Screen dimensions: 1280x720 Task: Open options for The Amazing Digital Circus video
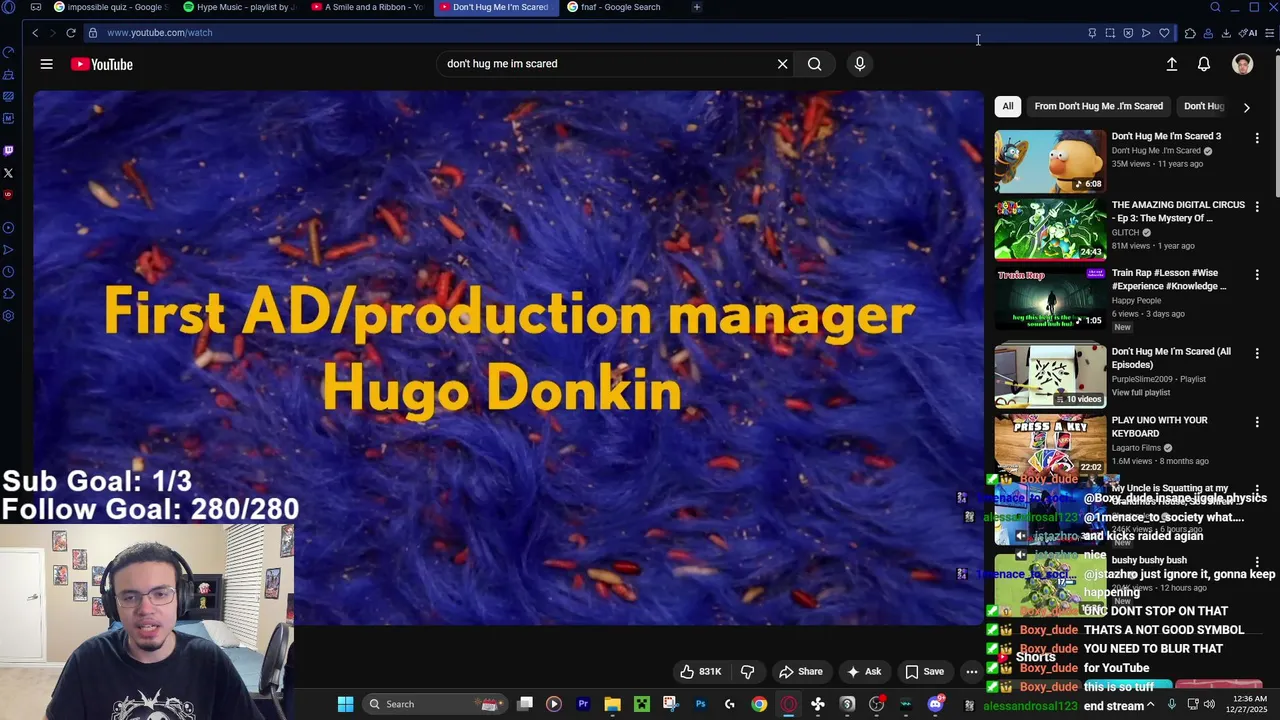click(x=1257, y=207)
